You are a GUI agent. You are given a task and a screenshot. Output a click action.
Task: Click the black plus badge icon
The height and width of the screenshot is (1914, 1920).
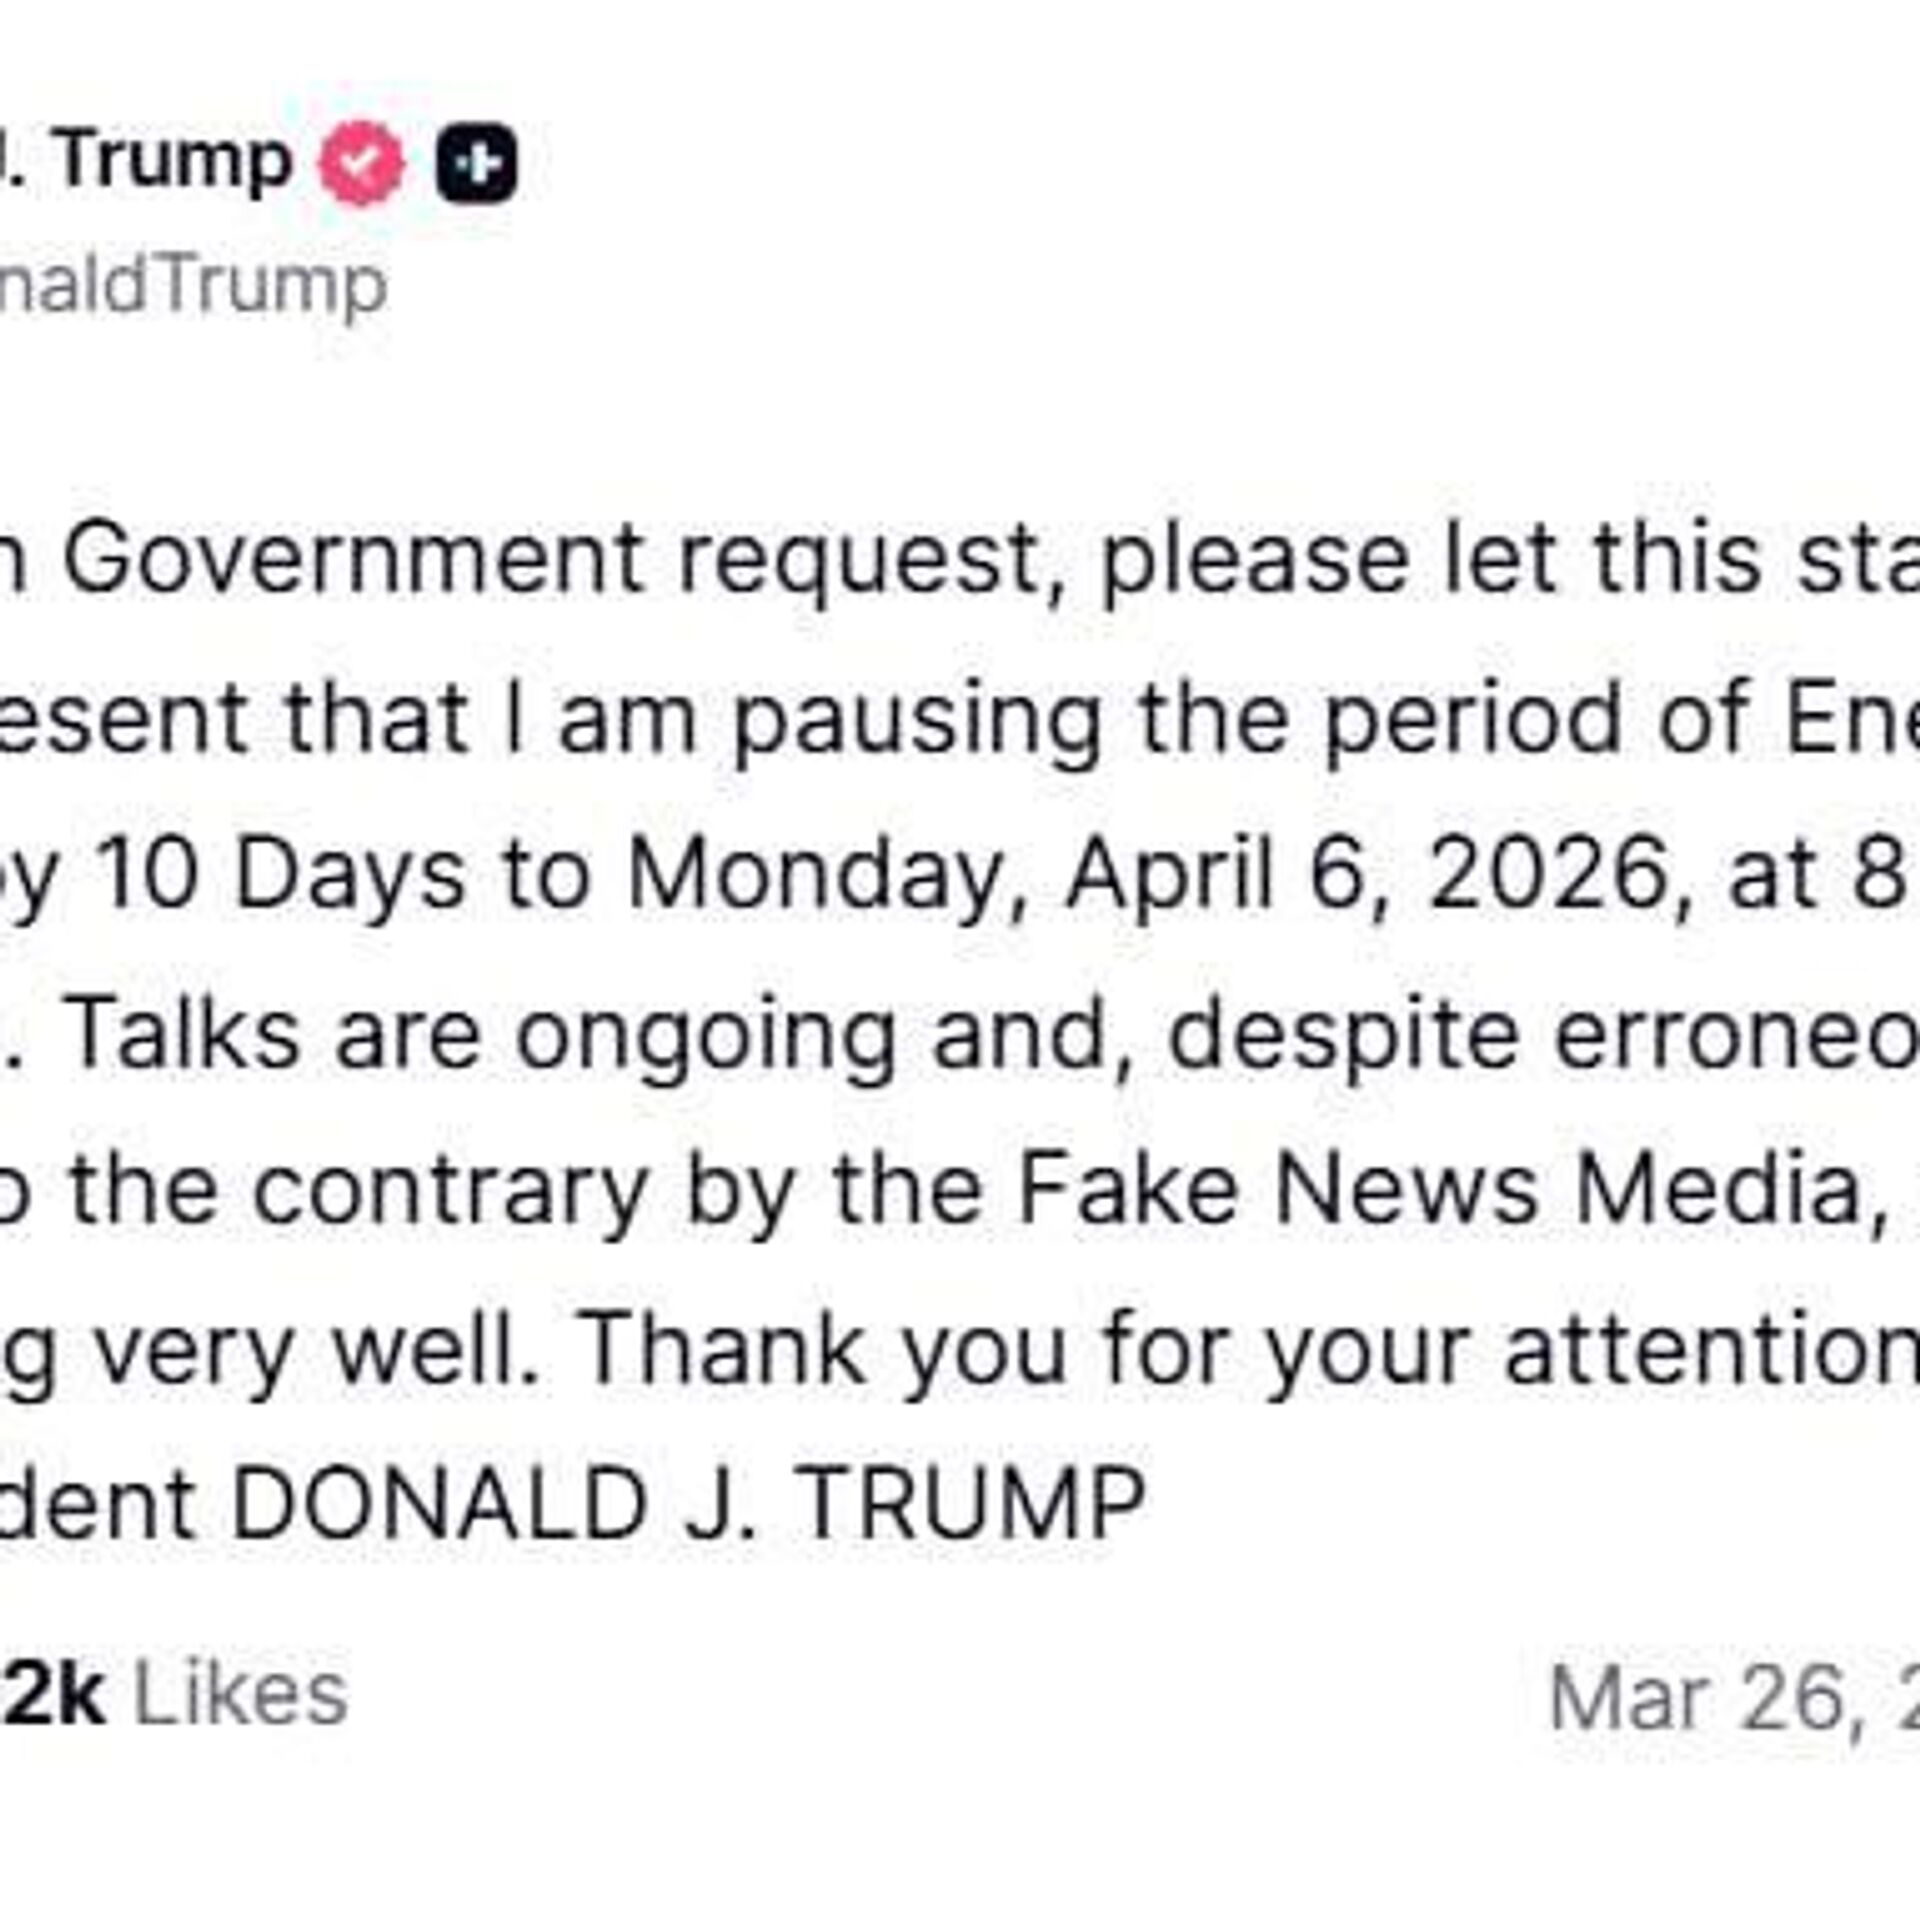pyautogui.click(x=477, y=163)
